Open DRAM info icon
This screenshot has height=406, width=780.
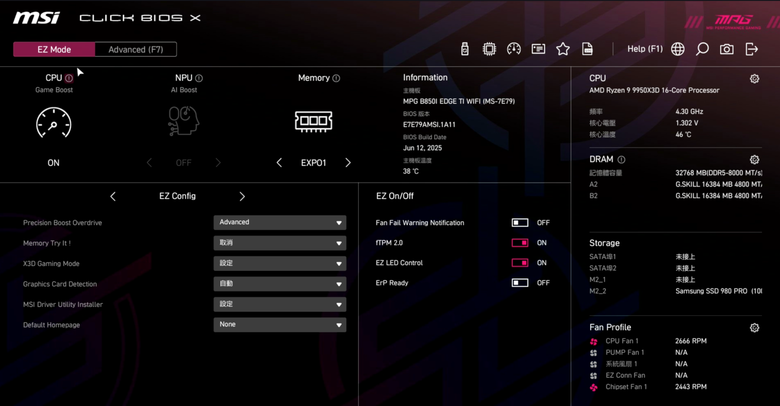click(x=621, y=160)
